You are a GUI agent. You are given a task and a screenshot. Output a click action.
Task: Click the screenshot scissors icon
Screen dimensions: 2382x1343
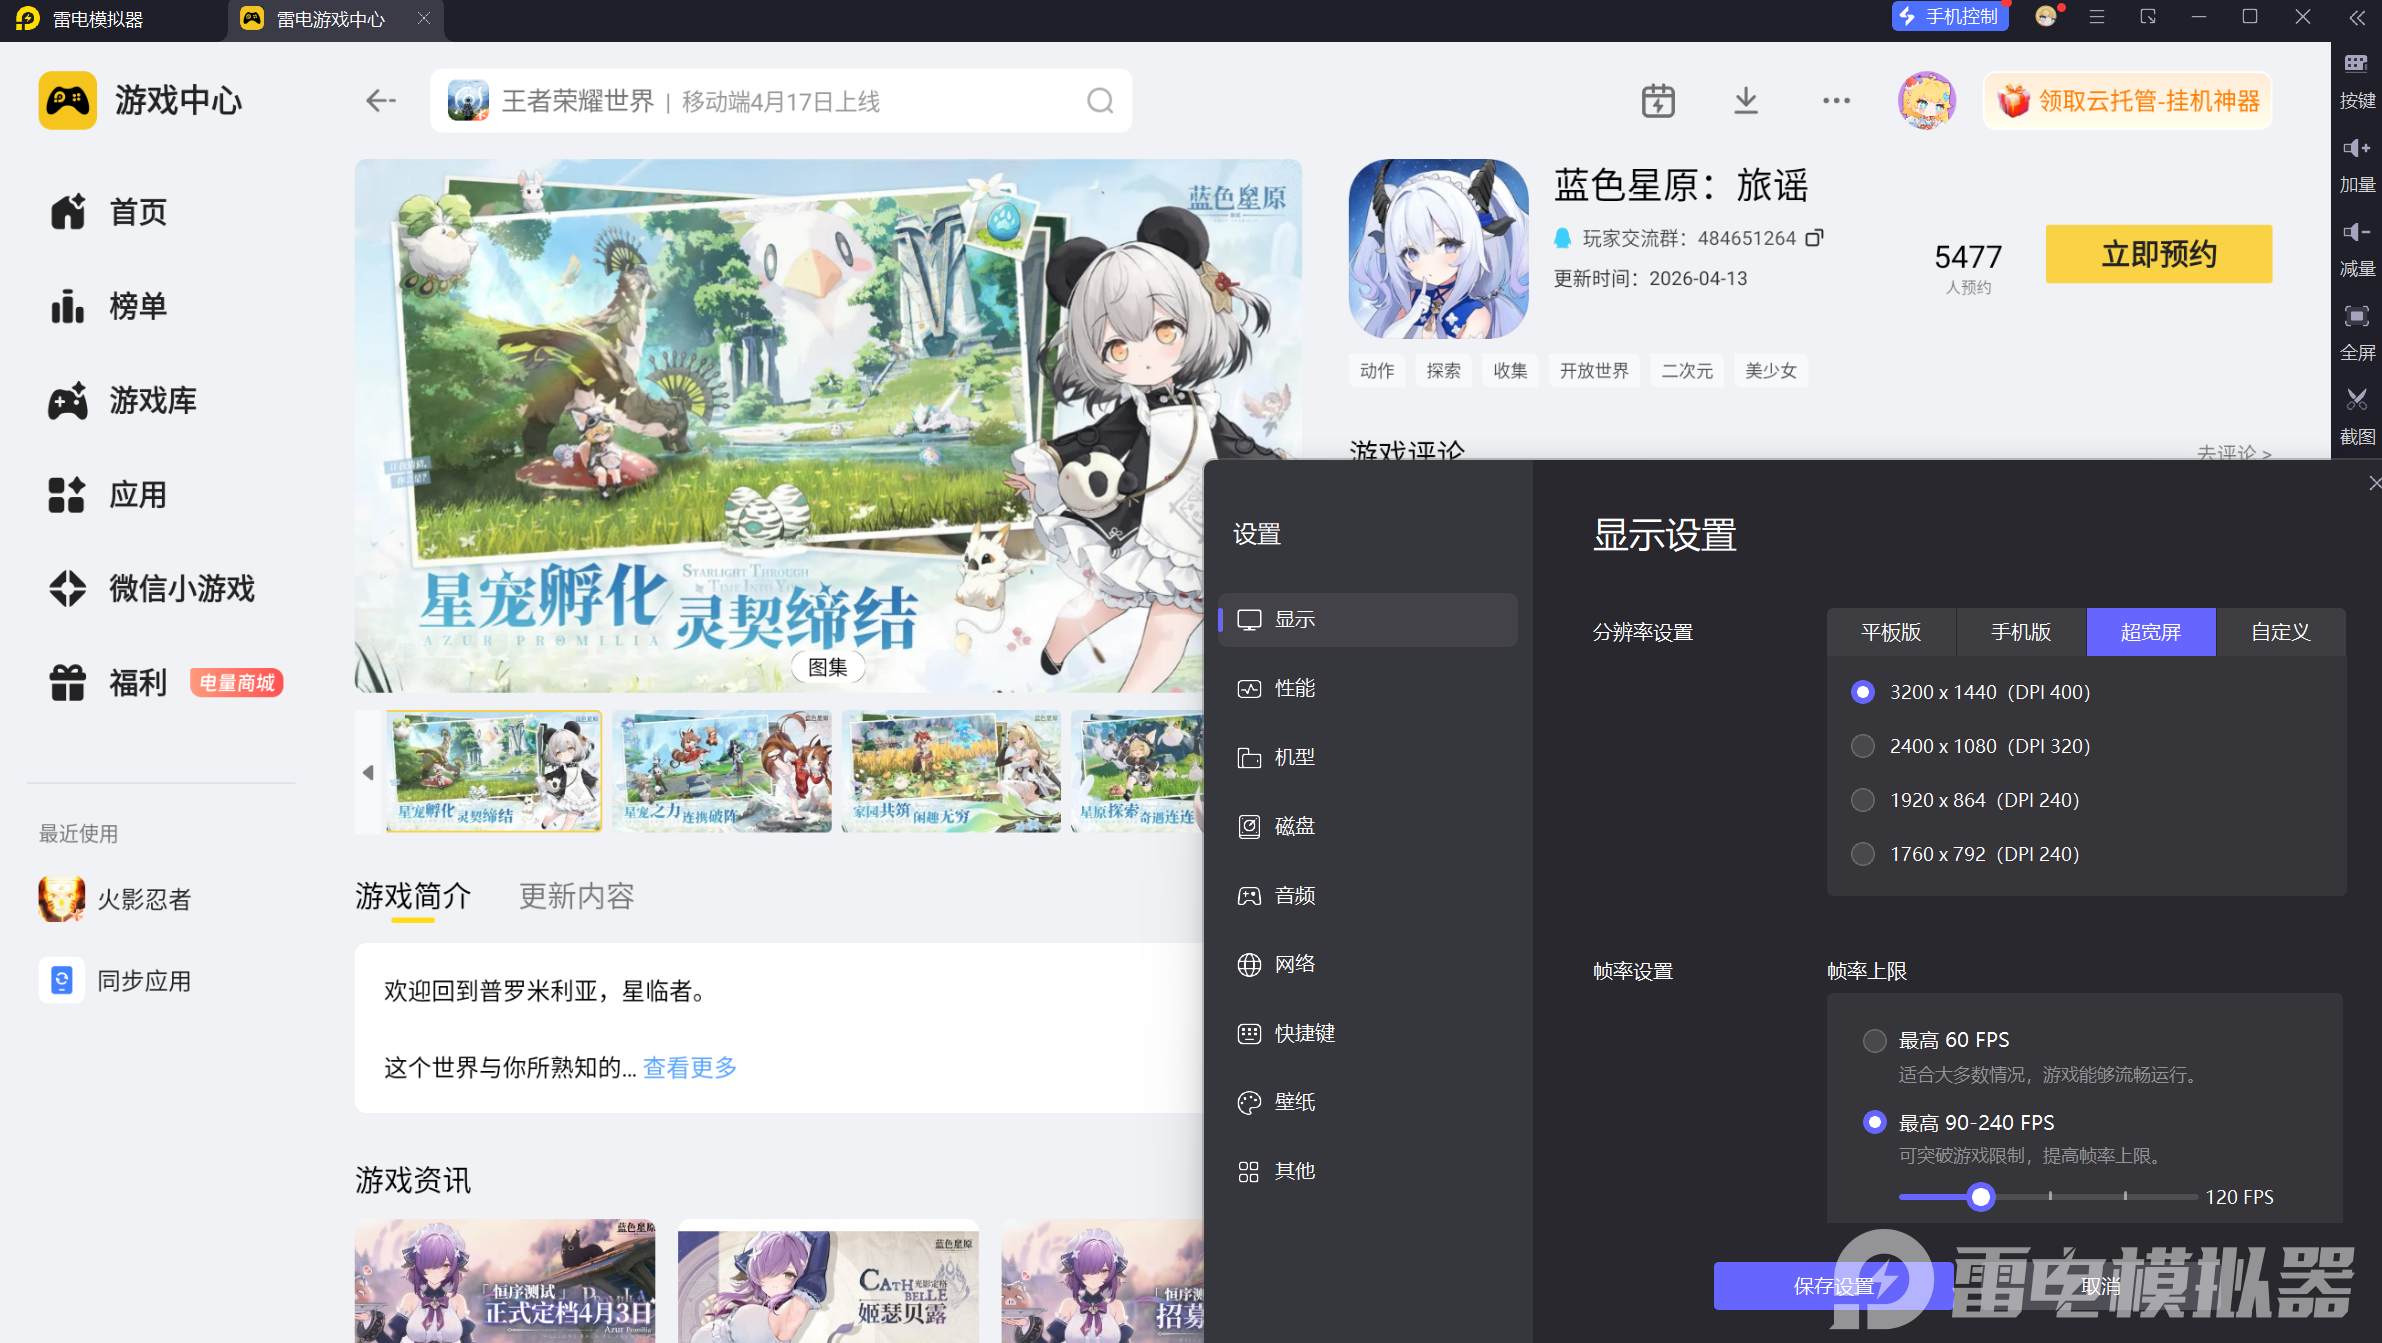(x=2357, y=400)
